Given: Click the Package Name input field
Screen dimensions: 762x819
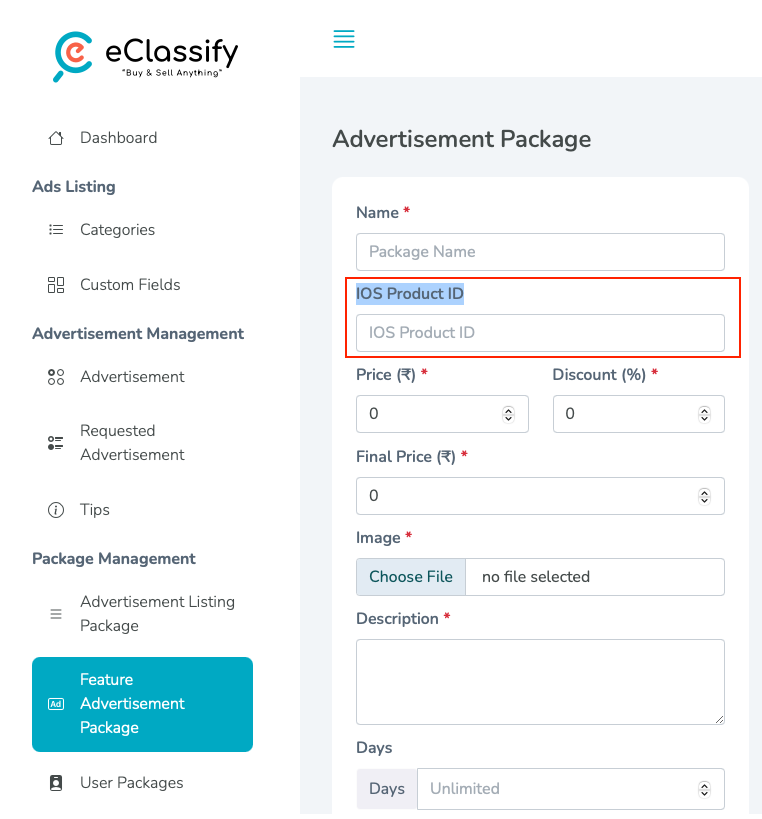Looking at the screenshot, I should (x=540, y=252).
